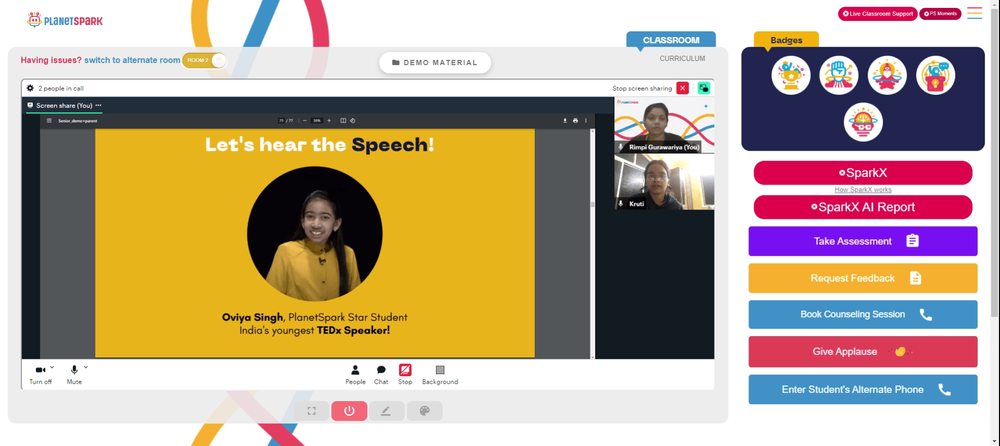Viewport: 1000px width, 446px height.
Task: Open PS Moments
Action: click(x=940, y=13)
